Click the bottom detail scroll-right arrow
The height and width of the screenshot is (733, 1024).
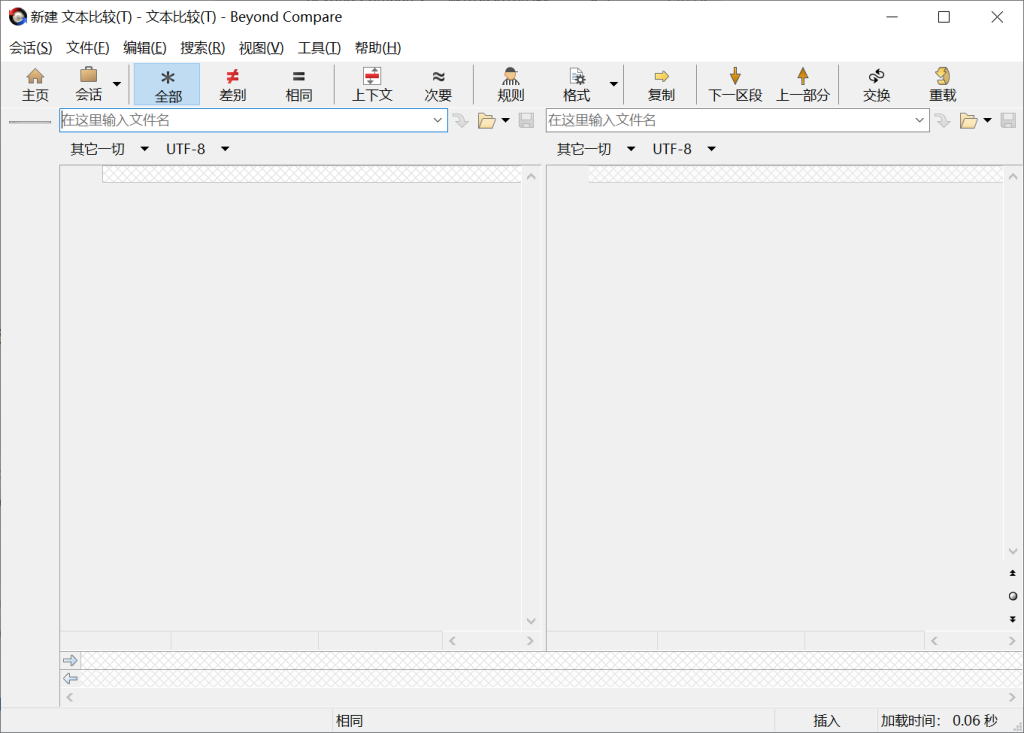[x=1012, y=698]
